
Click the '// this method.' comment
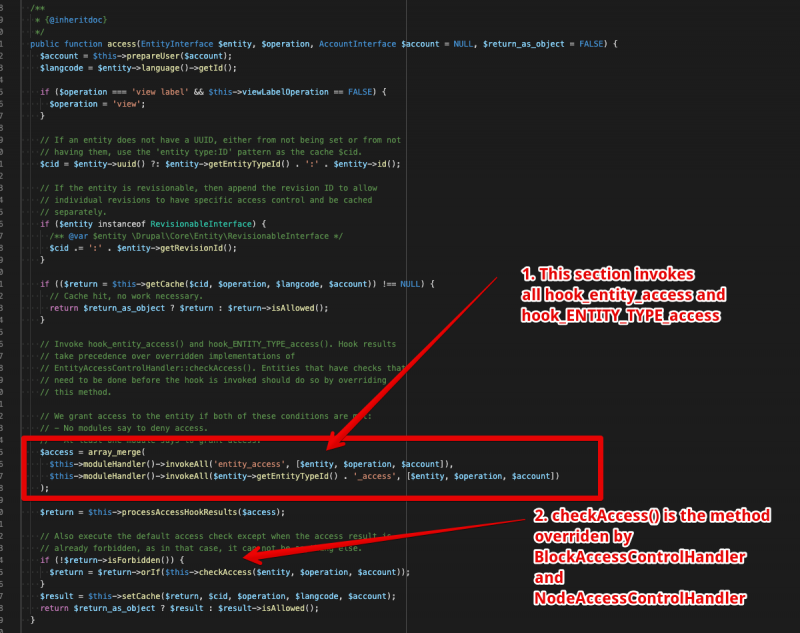(76, 392)
